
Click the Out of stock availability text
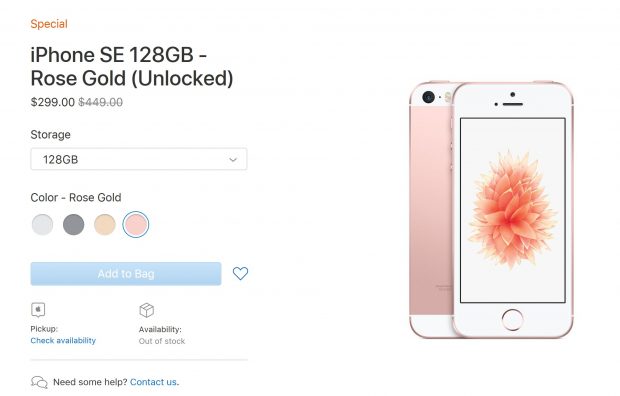(162, 341)
